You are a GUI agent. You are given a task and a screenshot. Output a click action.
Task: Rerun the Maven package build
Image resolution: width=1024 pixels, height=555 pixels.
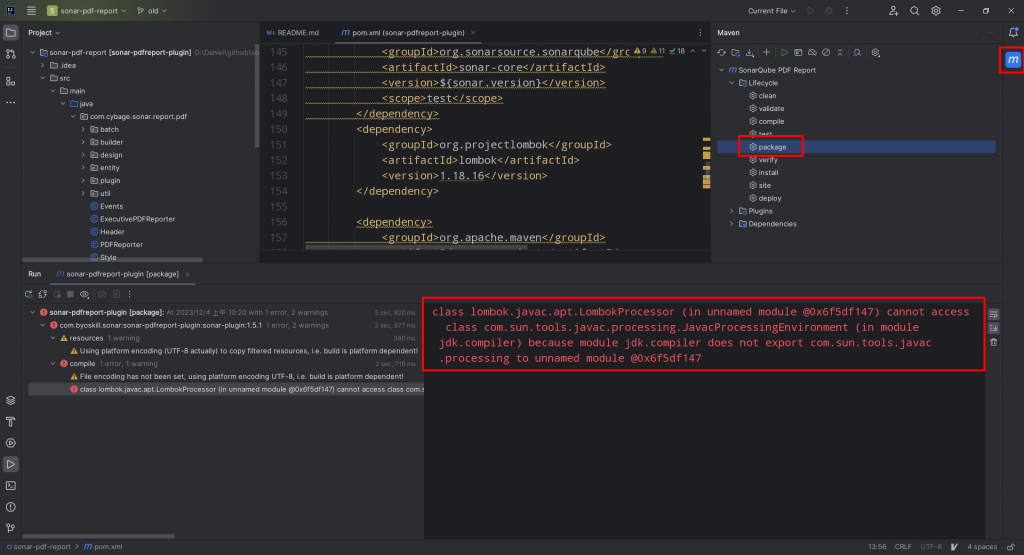click(29, 294)
